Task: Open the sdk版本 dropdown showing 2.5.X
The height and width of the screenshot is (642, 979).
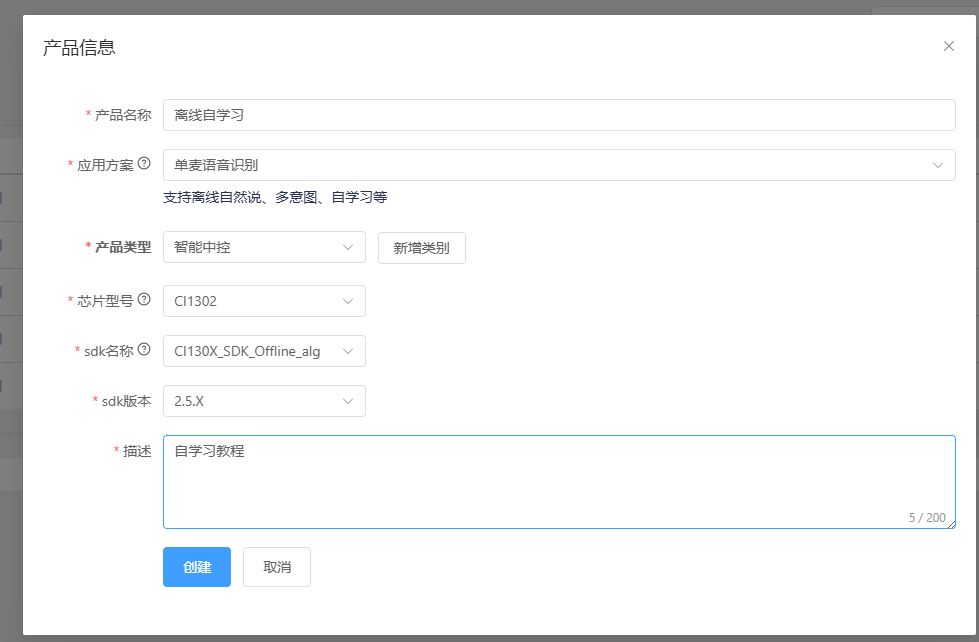Action: pyautogui.click(x=264, y=401)
